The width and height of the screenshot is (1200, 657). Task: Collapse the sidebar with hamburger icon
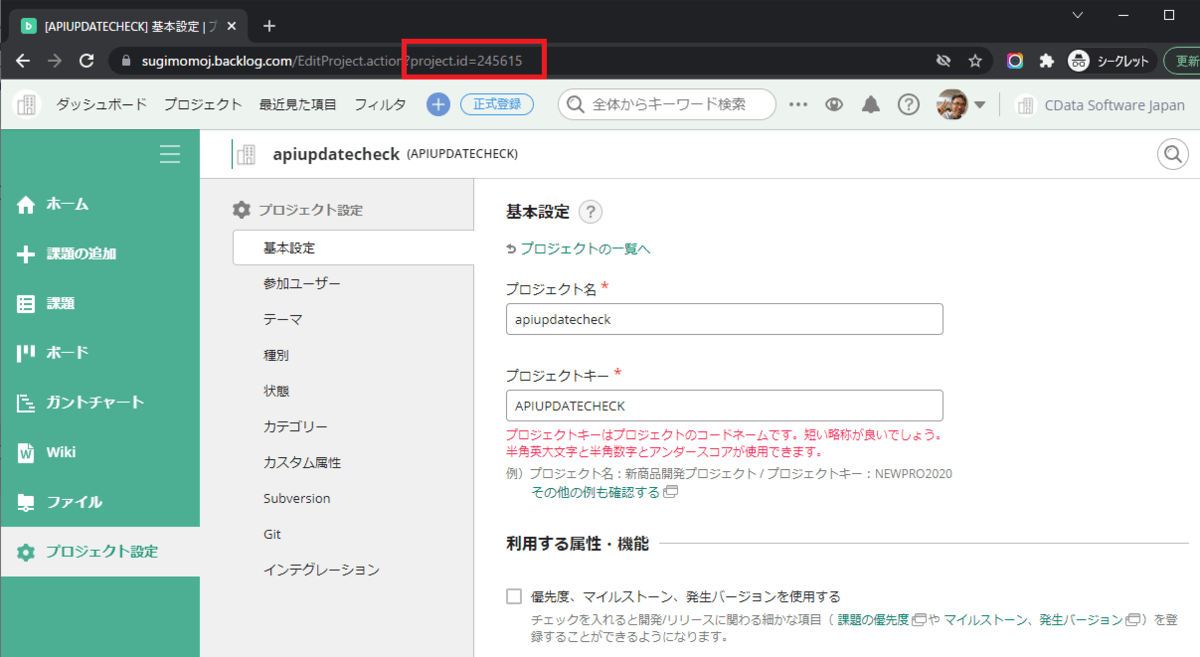click(170, 154)
